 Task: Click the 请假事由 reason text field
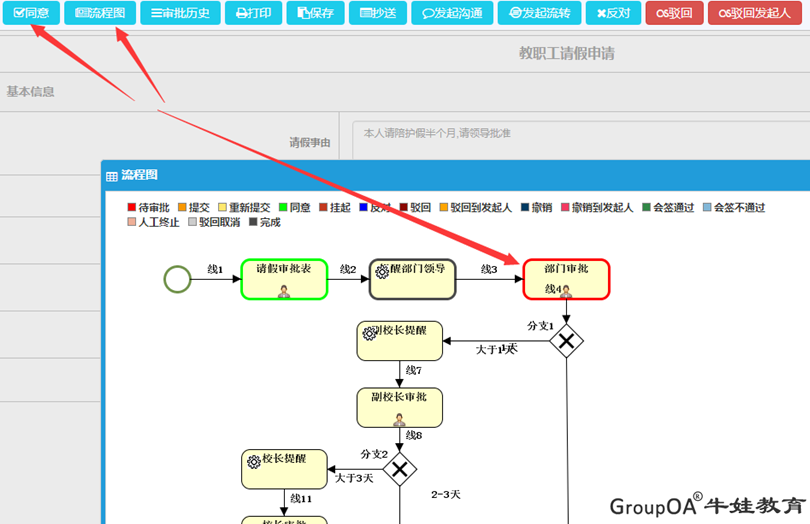tap(581, 140)
